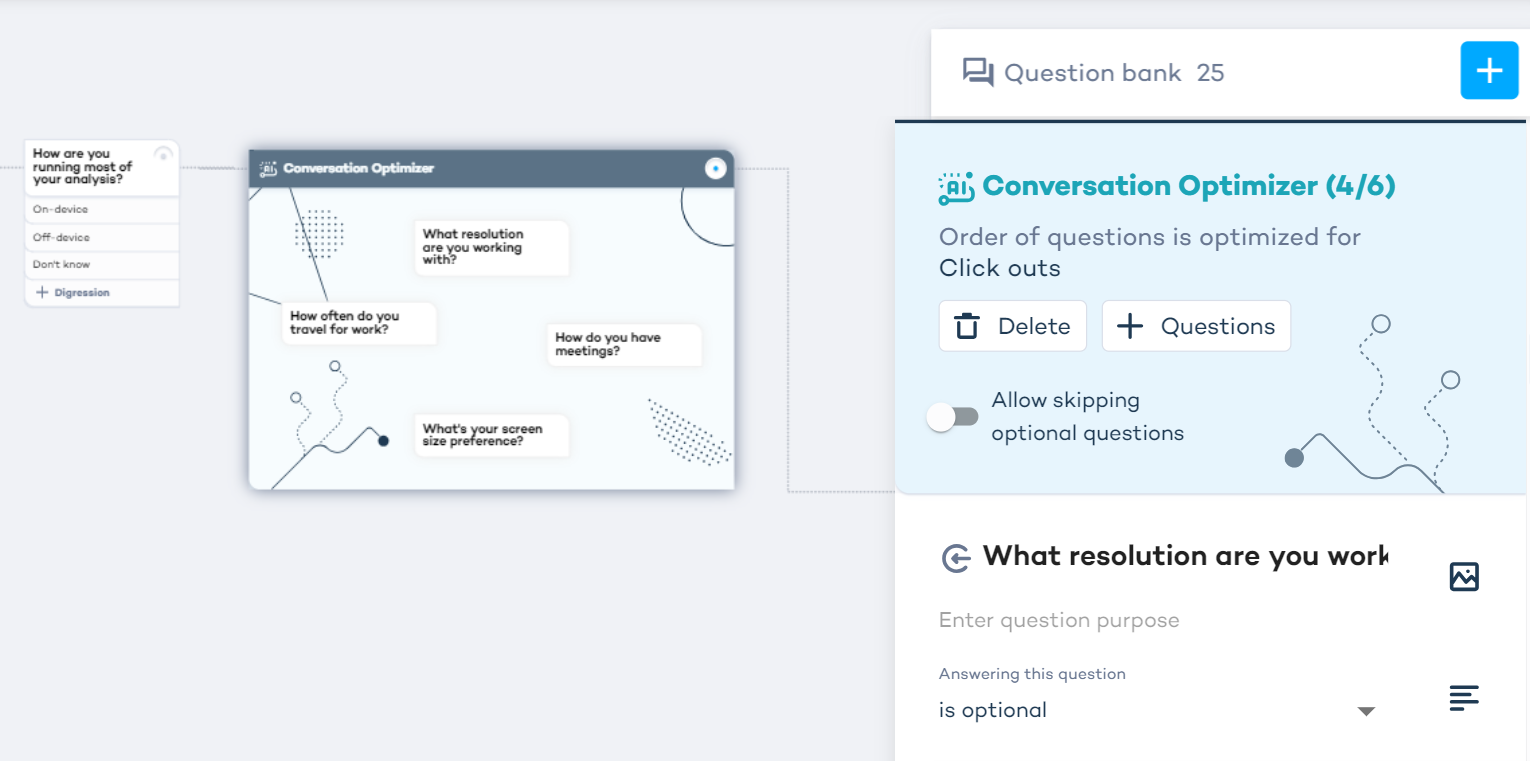Select the 'How do you have meetings?' card
Viewport: 1530px width, 761px height.
624,345
